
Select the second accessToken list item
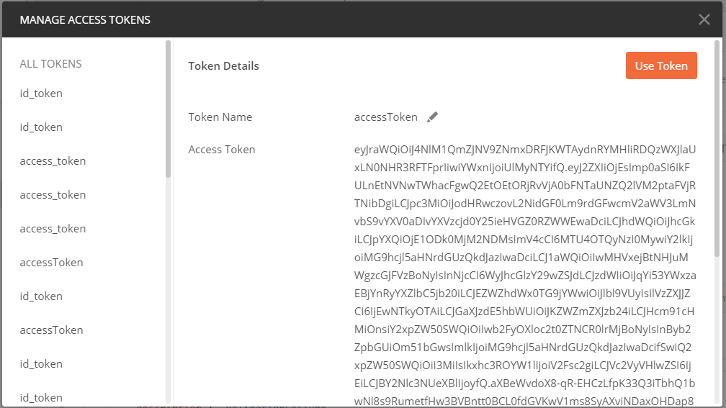click(51, 329)
